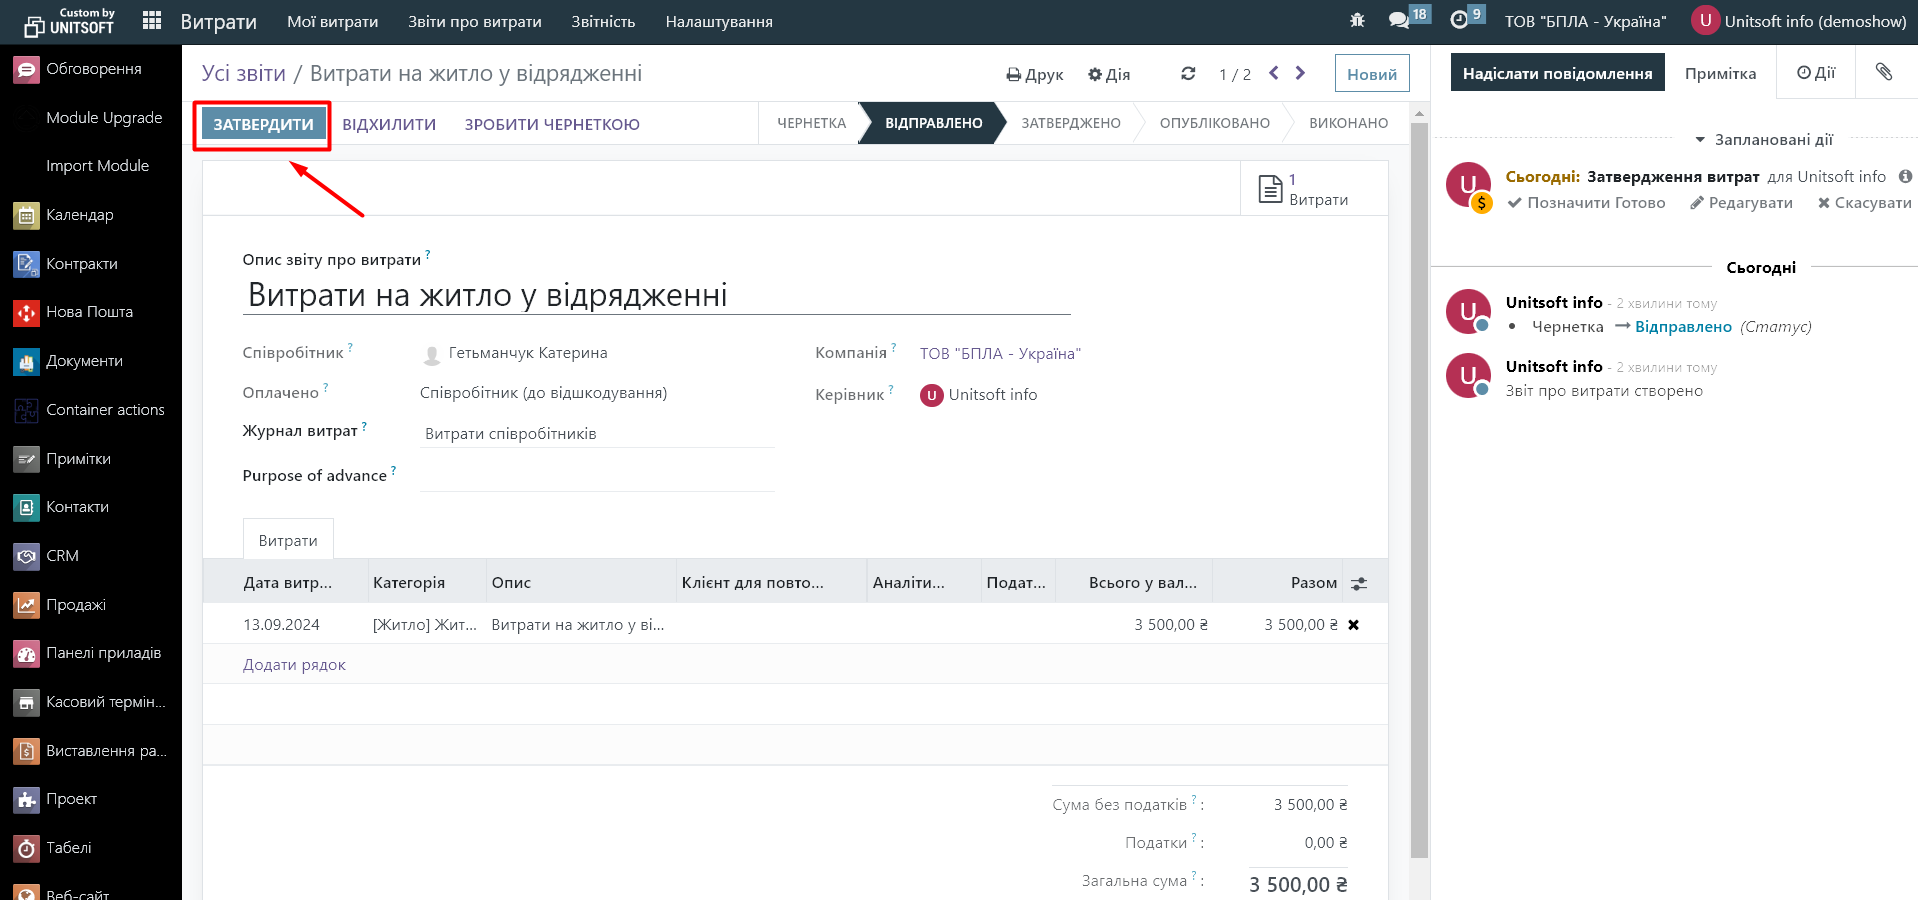
Task: Click the Додати рядок link
Action: [x=294, y=665]
